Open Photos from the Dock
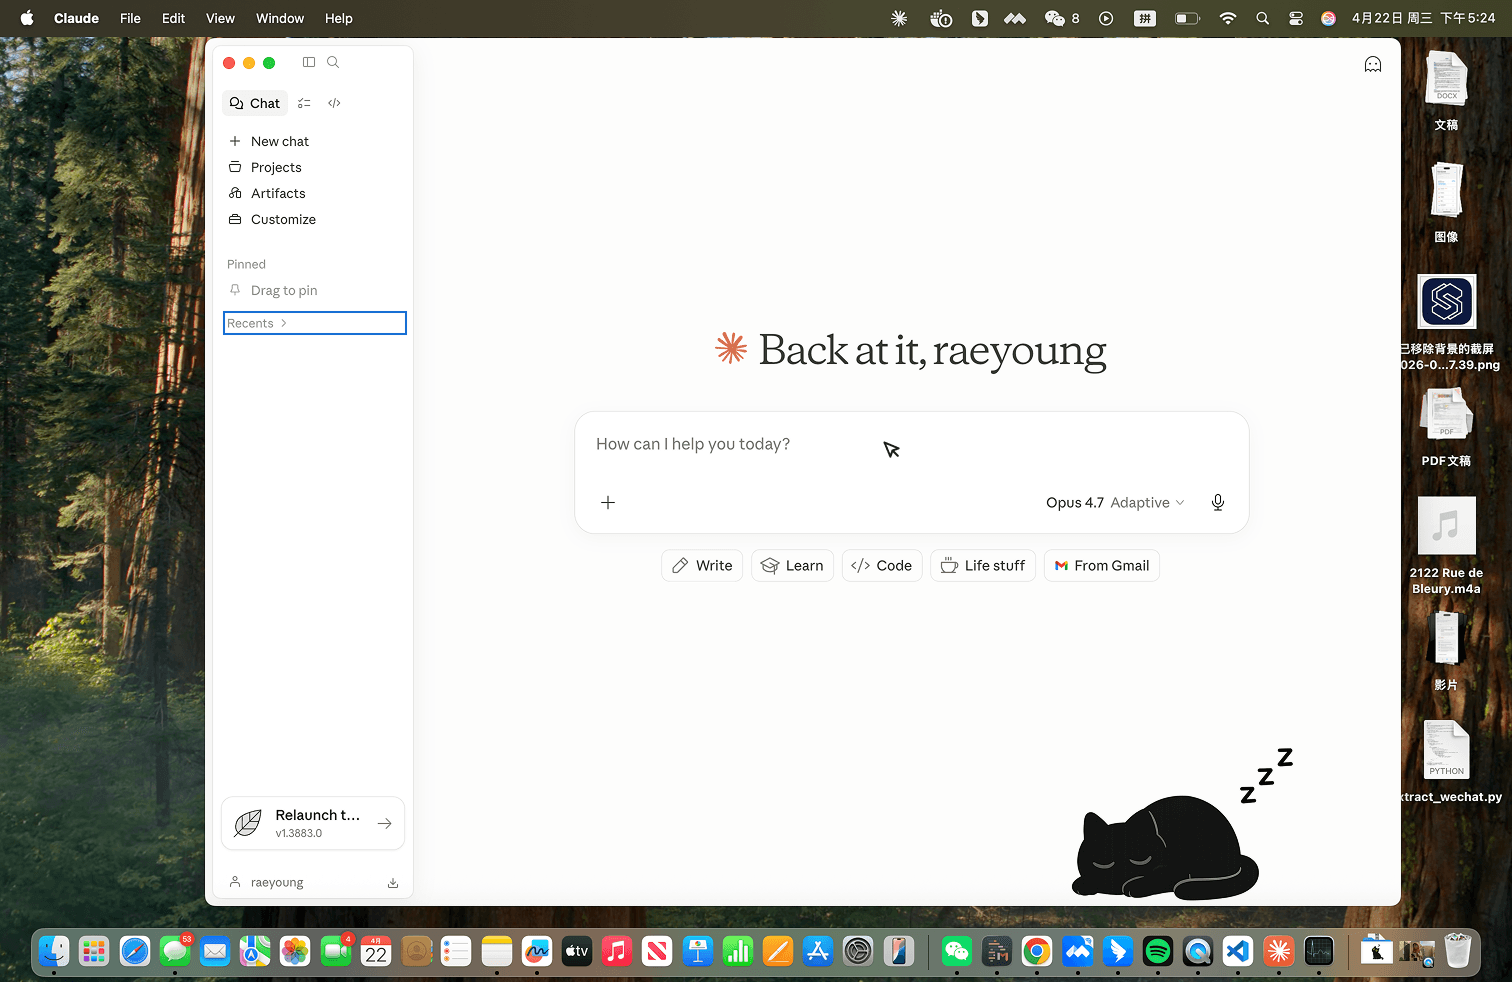1512x982 pixels. pos(295,951)
